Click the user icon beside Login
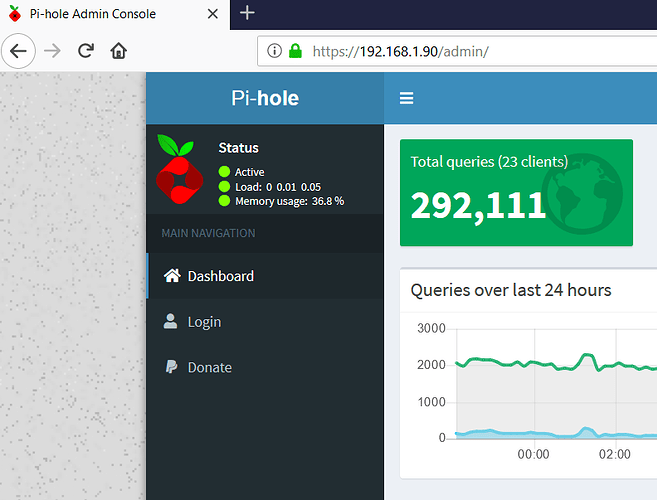Image resolution: width=657 pixels, height=500 pixels. coord(172,322)
